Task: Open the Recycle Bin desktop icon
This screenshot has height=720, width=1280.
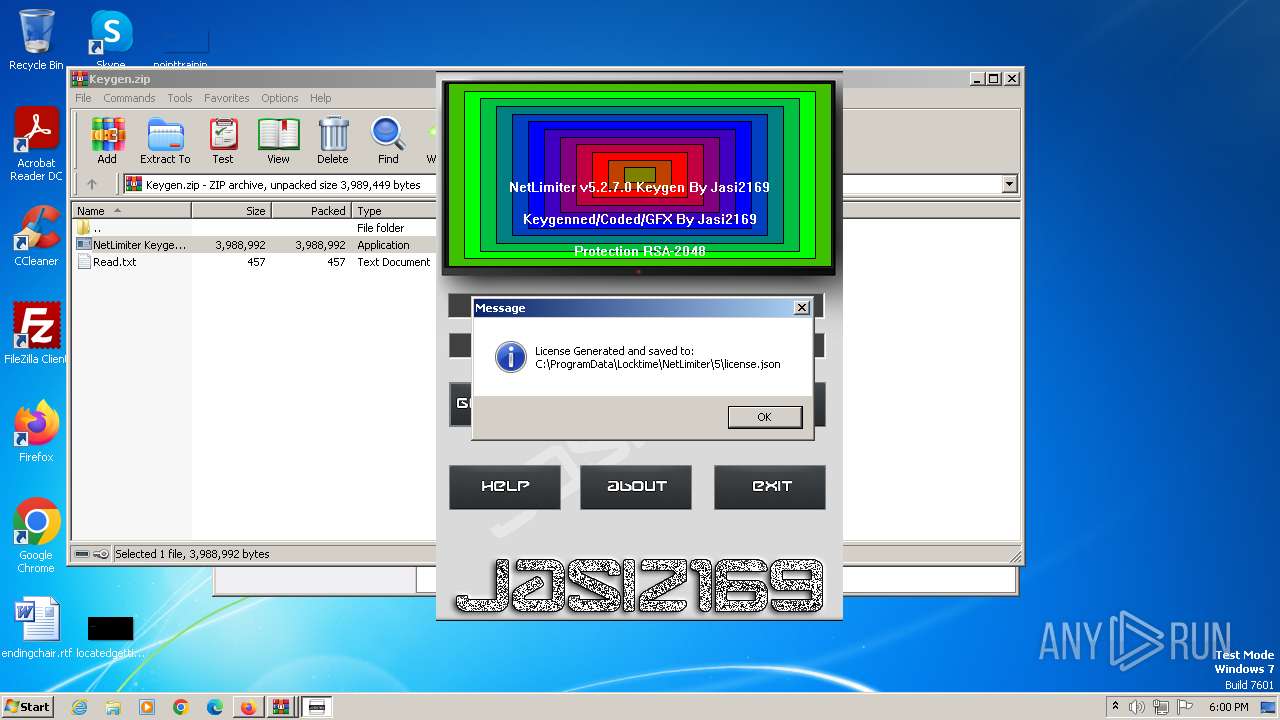Action: point(36,39)
